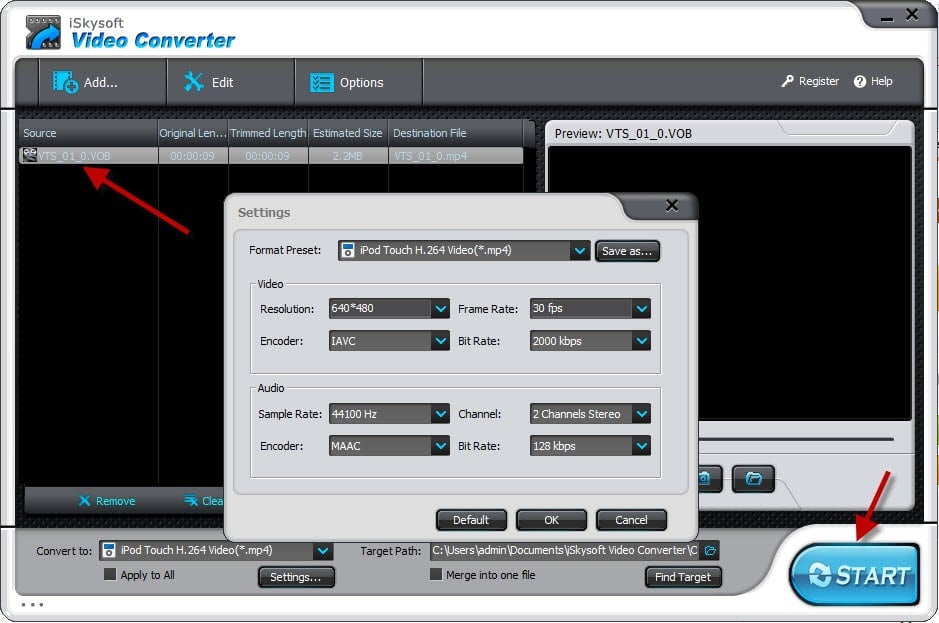Click the Register key icon
Image resolution: width=939 pixels, height=623 pixels.
pyautogui.click(x=787, y=81)
